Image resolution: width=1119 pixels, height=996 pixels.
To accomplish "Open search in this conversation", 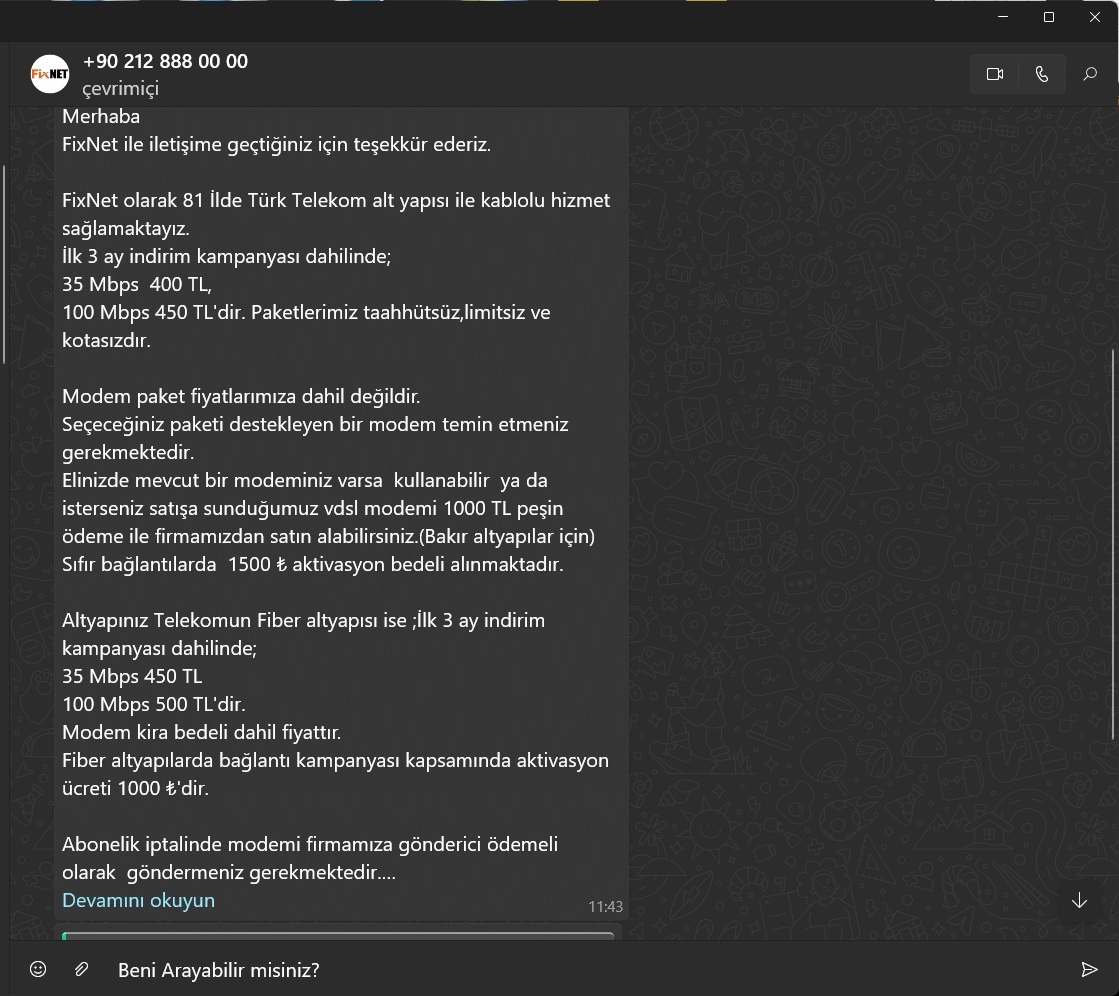I will pos(1090,74).
